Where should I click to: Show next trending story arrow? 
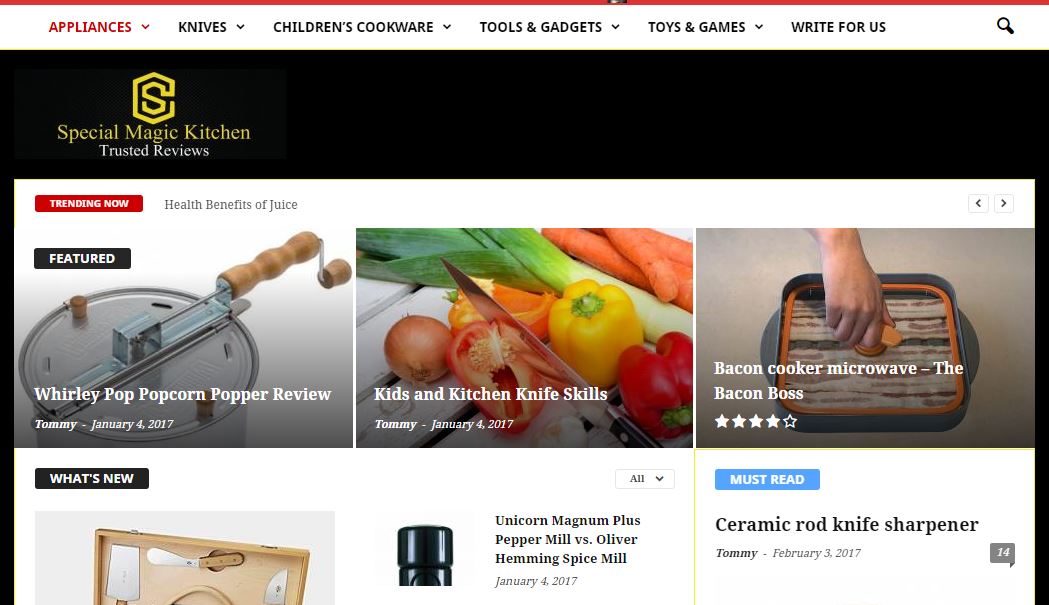tap(1004, 203)
